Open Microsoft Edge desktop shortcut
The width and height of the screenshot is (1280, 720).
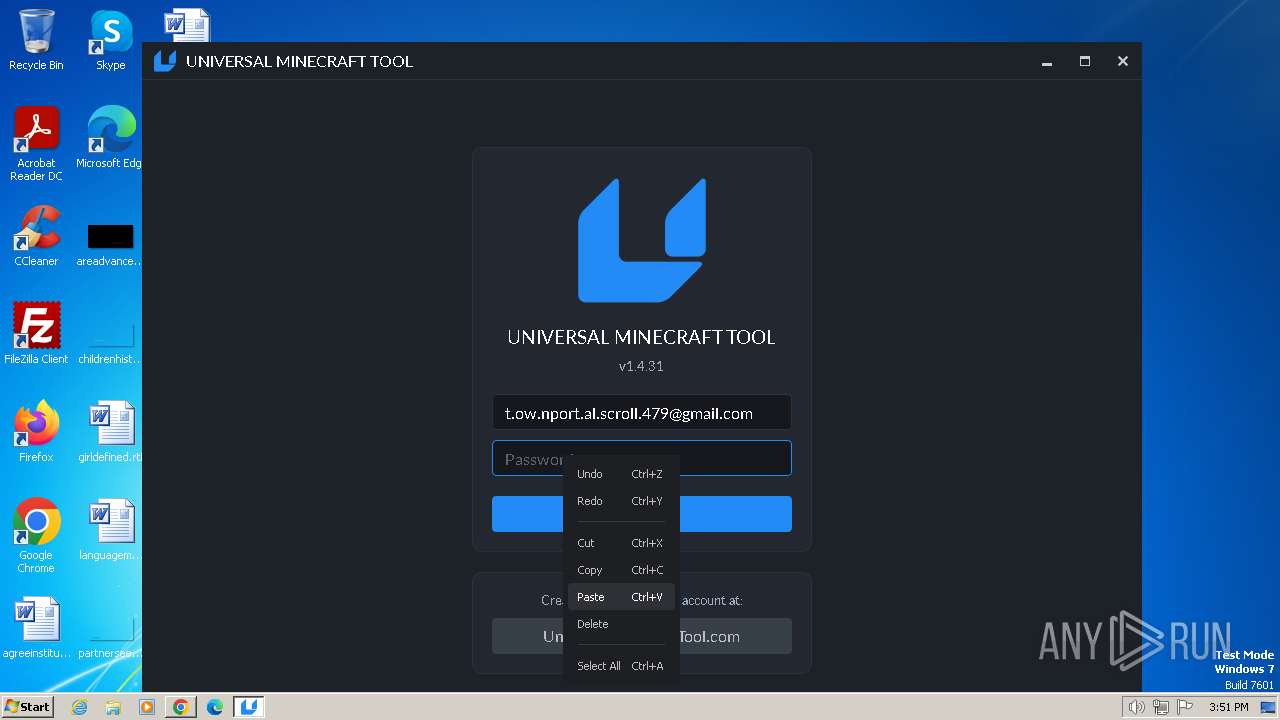[x=111, y=138]
